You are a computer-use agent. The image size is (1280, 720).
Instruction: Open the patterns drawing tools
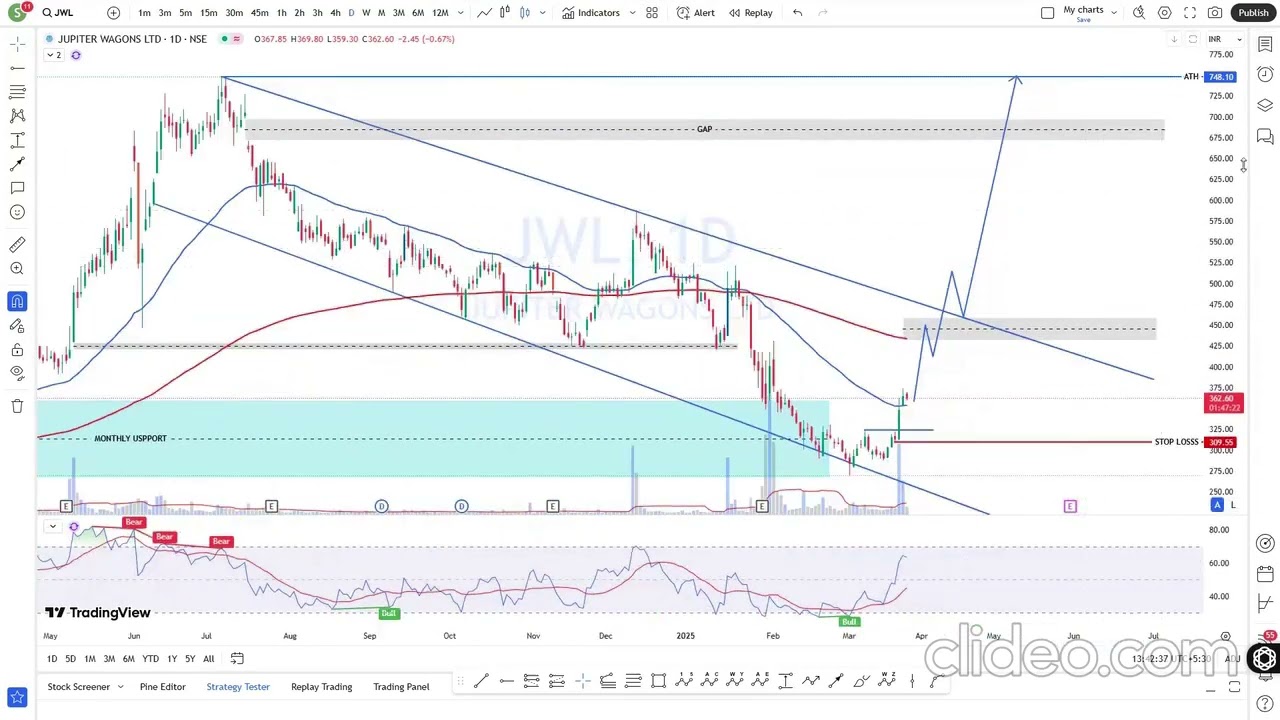click(x=17, y=116)
